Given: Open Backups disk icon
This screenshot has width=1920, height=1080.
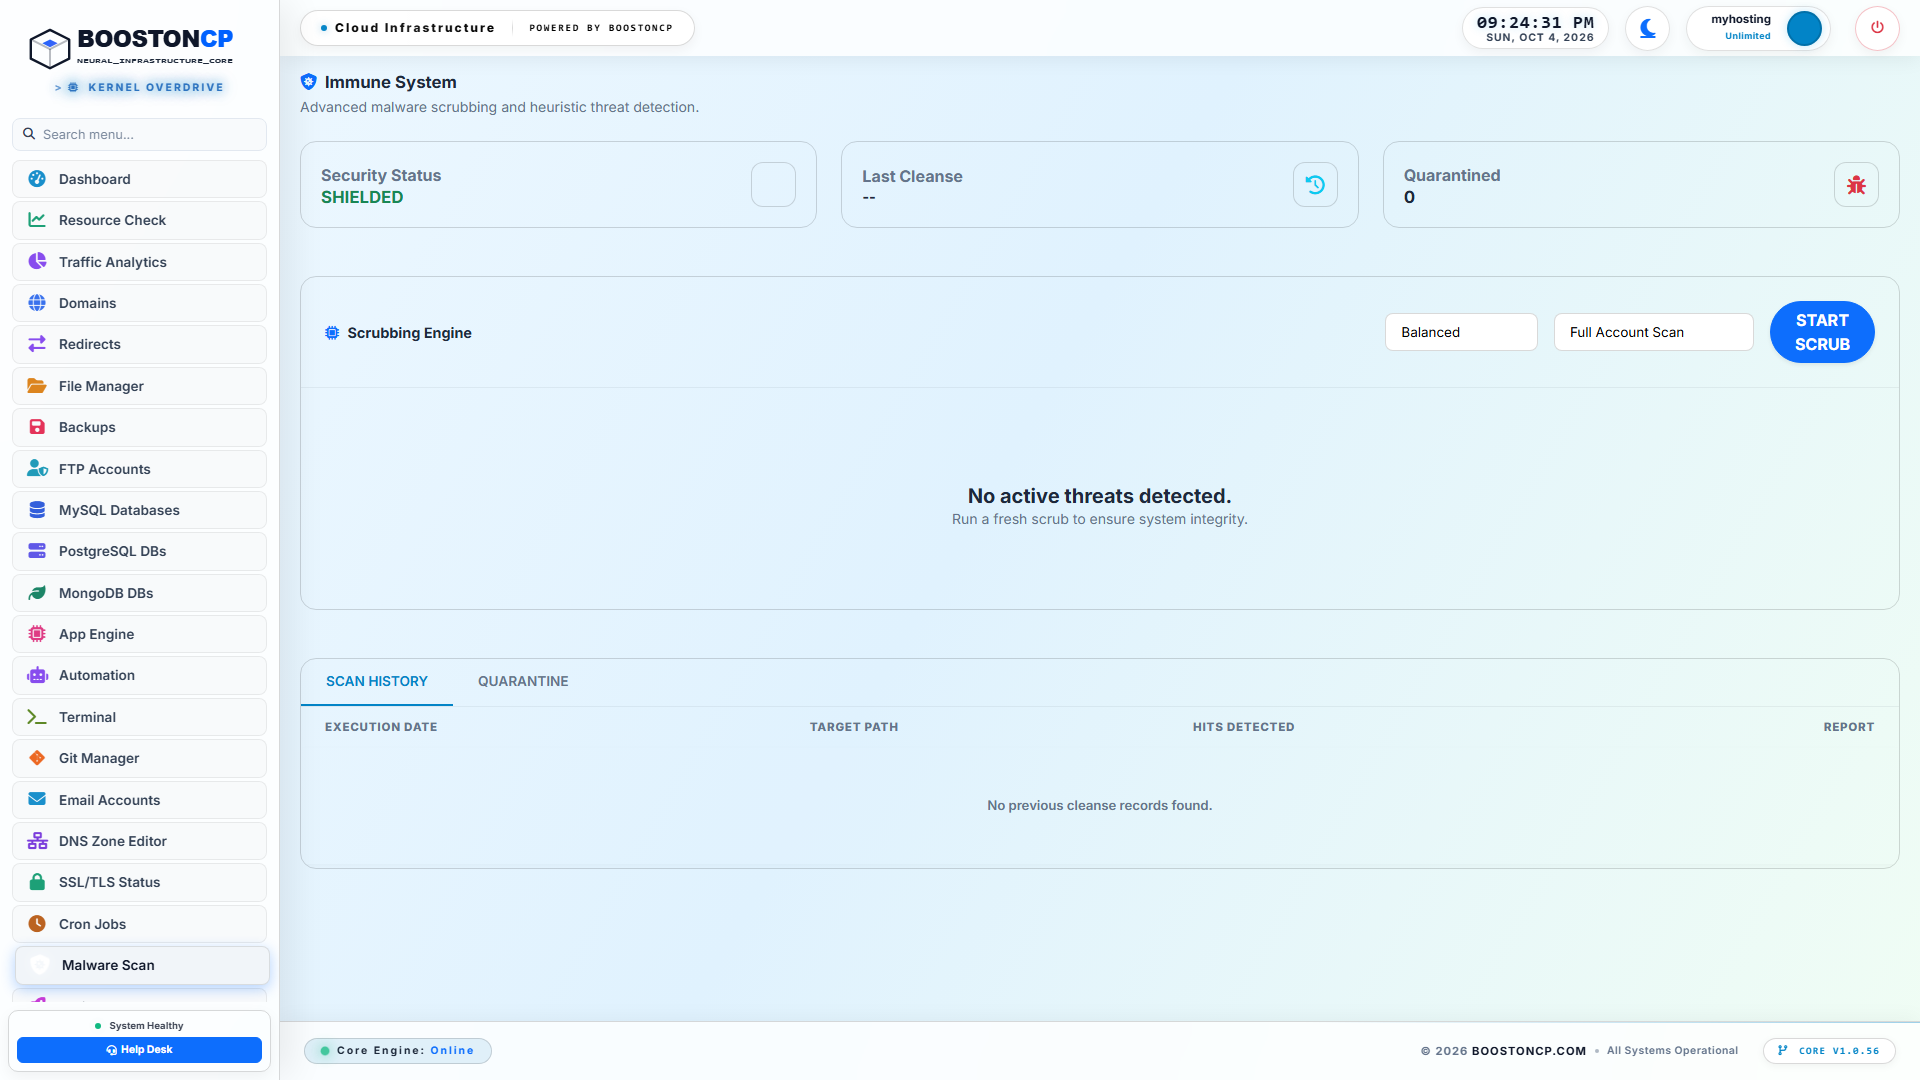Looking at the screenshot, I should click(37, 427).
